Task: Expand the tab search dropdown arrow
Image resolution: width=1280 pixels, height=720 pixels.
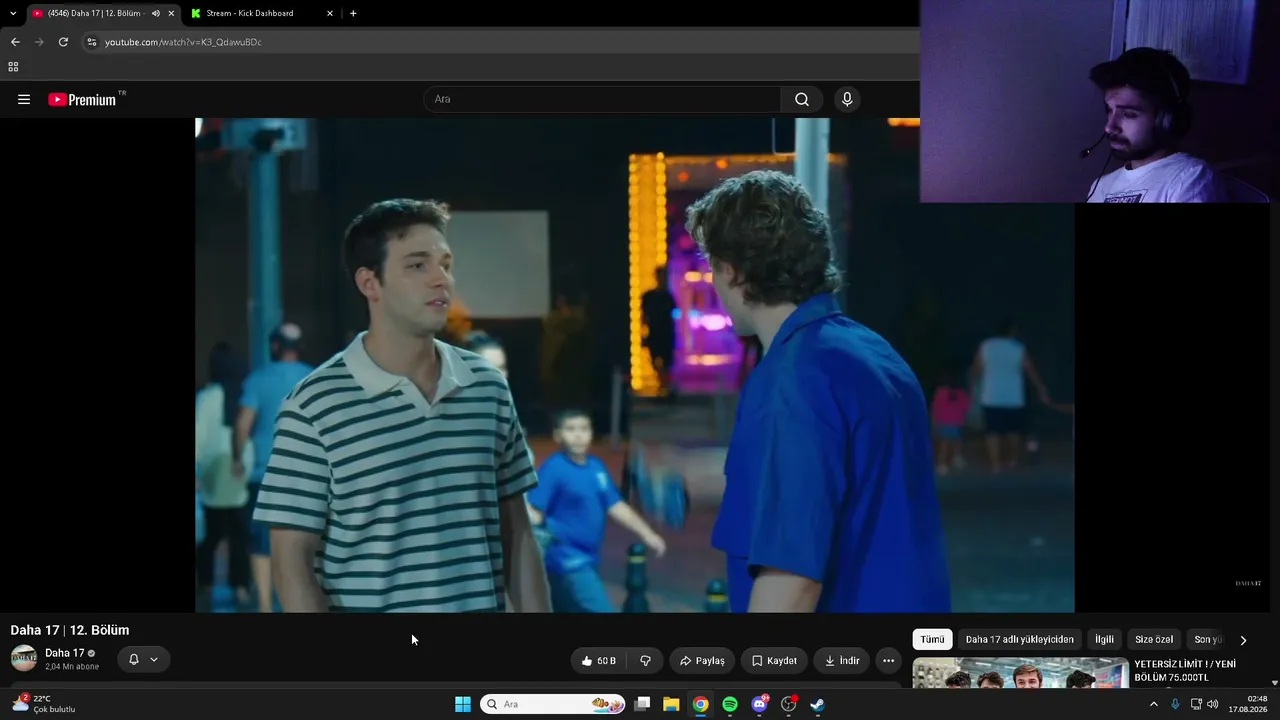Action: (x=13, y=13)
